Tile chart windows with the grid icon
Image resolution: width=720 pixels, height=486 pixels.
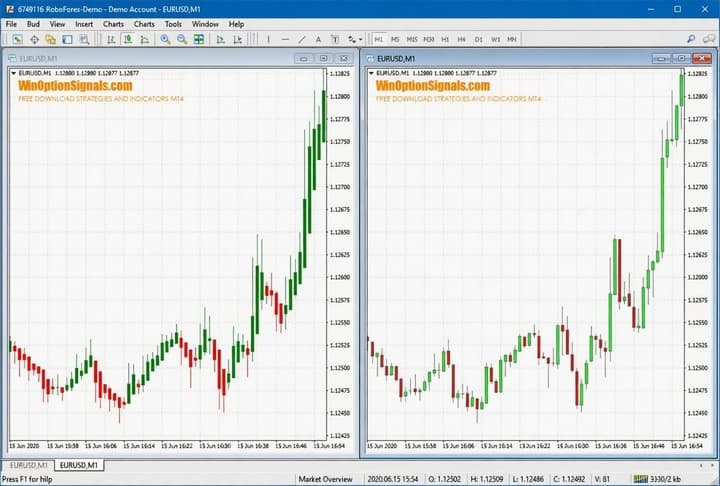click(x=199, y=40)
